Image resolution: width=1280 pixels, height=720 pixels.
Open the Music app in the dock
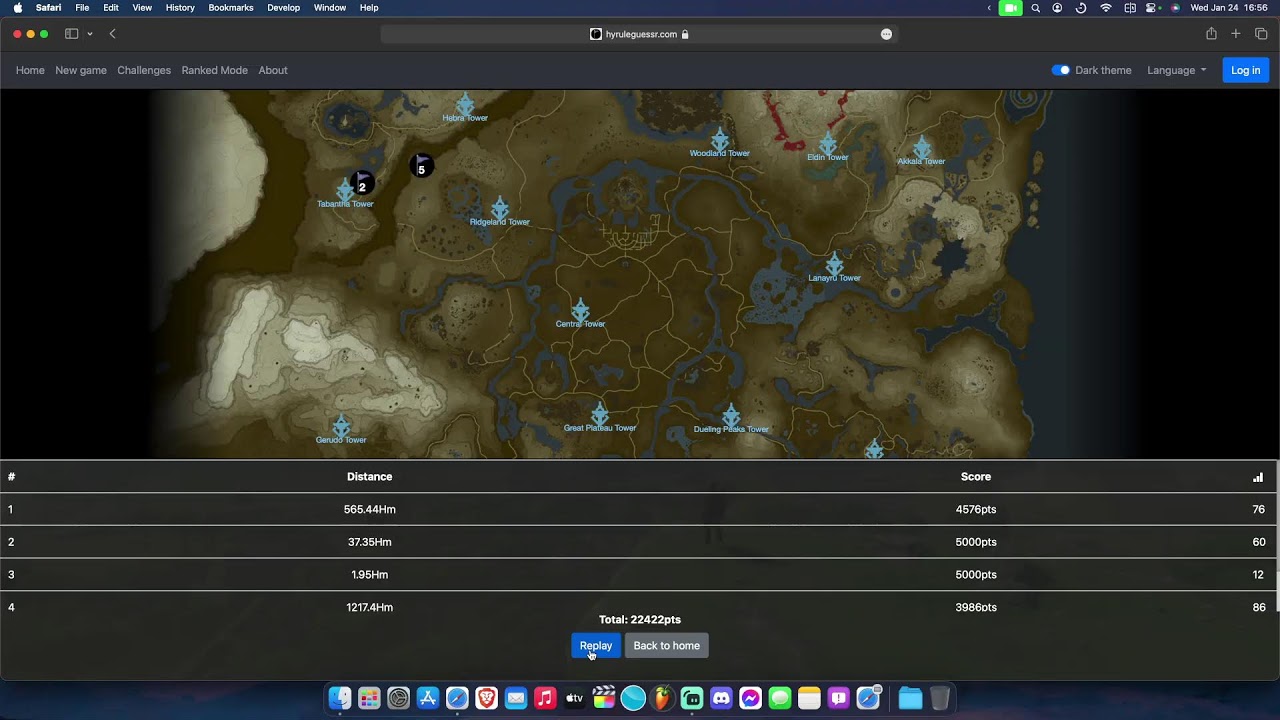(x=545, y=698)
